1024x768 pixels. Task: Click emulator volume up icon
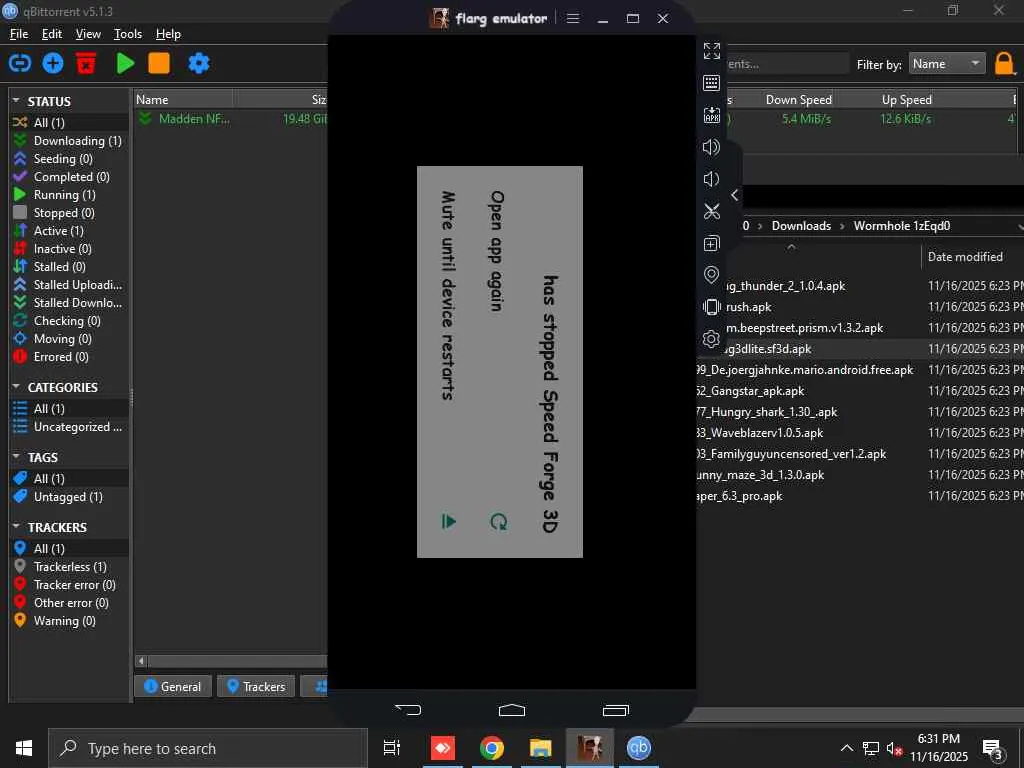[711, 147]
